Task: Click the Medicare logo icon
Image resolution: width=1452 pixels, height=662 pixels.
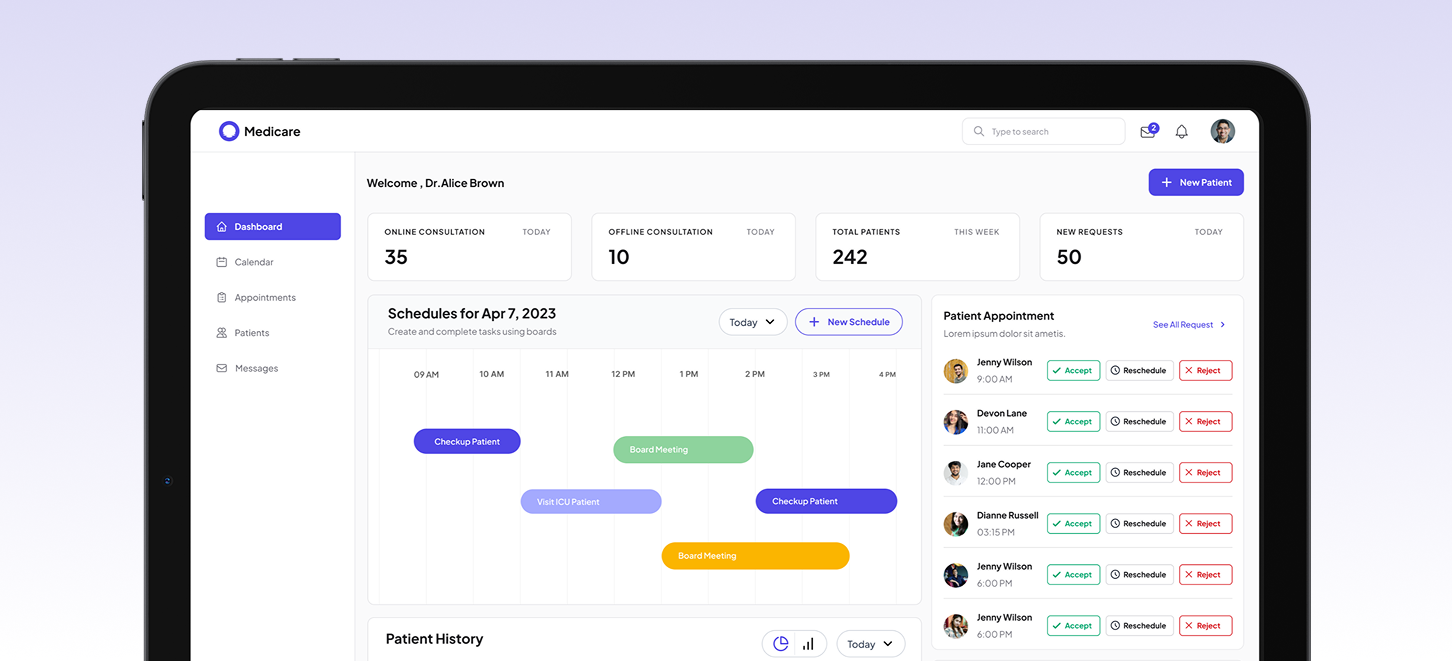Action: pyautogui.click(x=229, y=132)
